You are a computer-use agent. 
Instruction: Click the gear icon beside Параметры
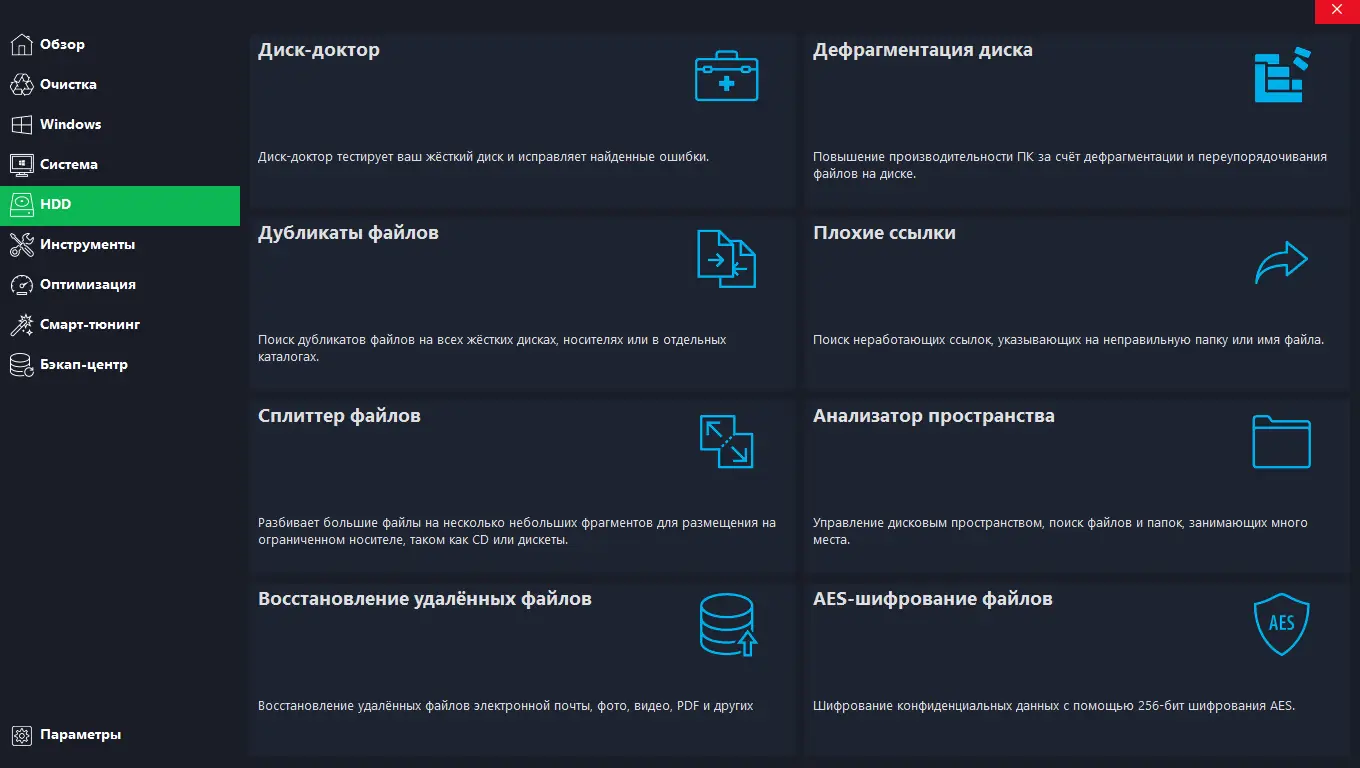pyautogui.click(x=21, y=734)
